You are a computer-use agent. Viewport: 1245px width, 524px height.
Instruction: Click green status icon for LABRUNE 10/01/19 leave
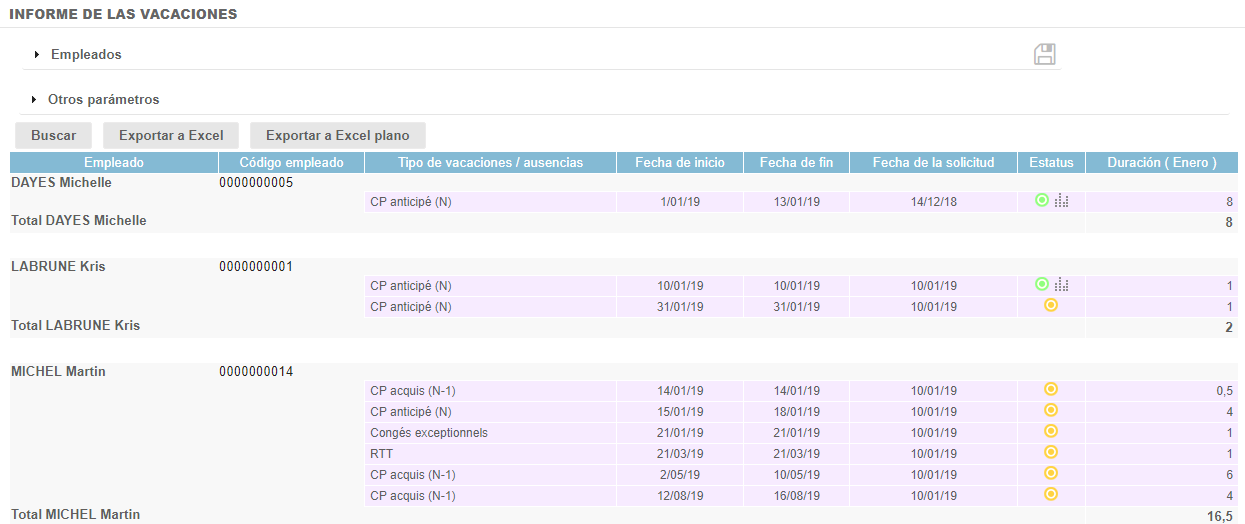point(1042,285)
